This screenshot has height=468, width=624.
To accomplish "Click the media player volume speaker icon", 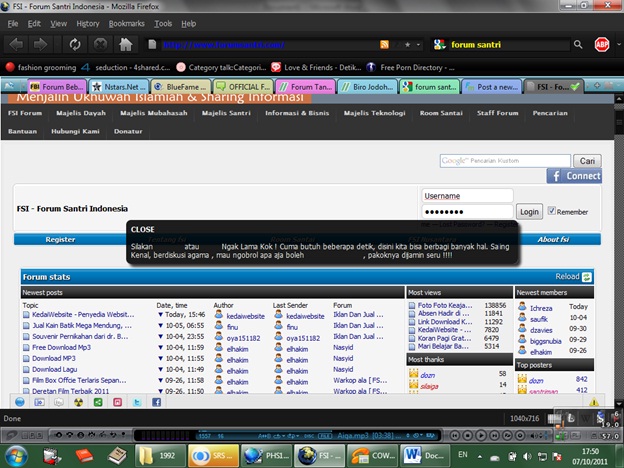I will pos(534,435).
